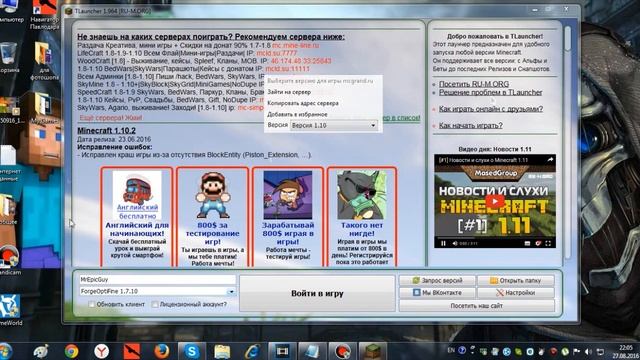Click server address mc.mine-line.ru
The height and width of the screenshot is (360, 640).
(x=296, y=45)
